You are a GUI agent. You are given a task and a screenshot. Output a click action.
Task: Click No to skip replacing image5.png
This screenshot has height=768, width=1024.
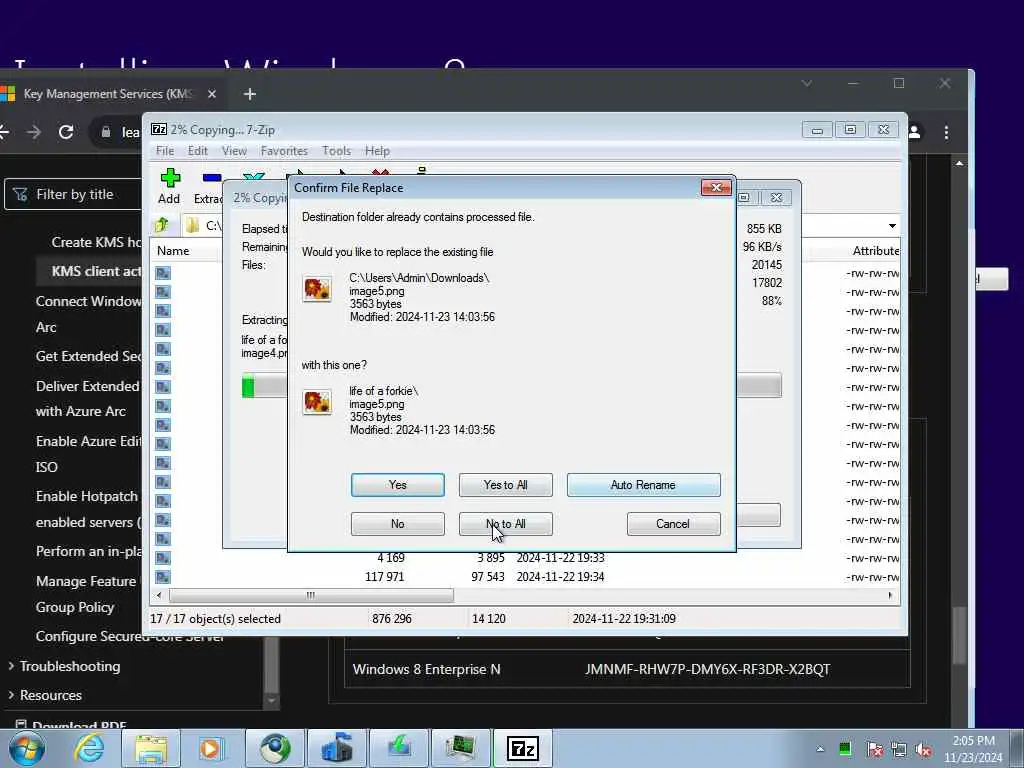[398, 524]
